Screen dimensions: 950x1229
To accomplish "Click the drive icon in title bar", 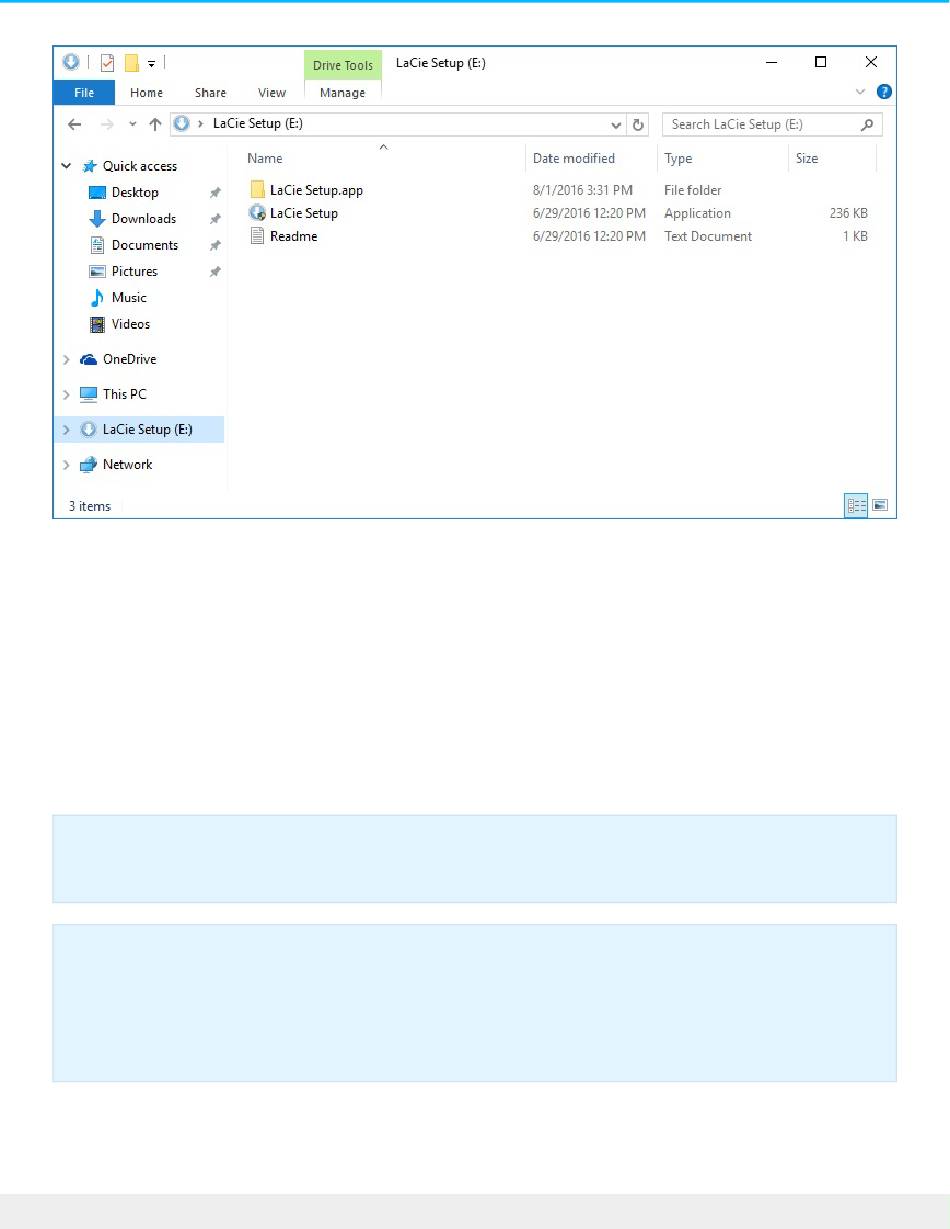I will click(x=70, y=62).
